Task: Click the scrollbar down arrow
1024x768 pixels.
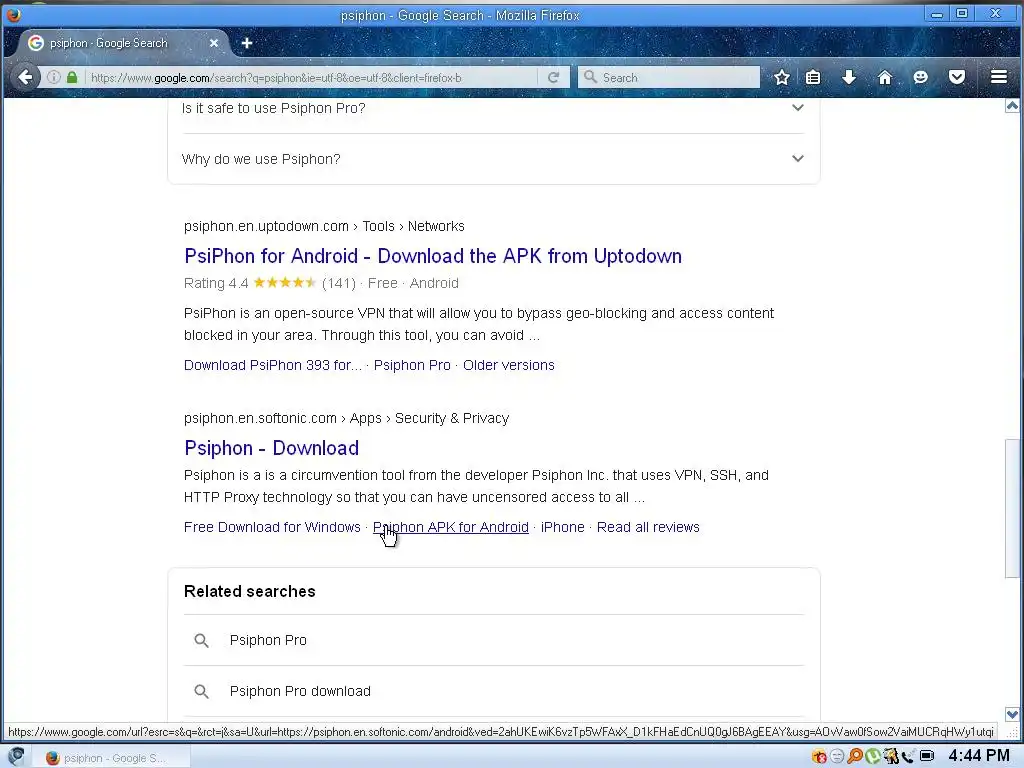Action: tap(1012, 714)
